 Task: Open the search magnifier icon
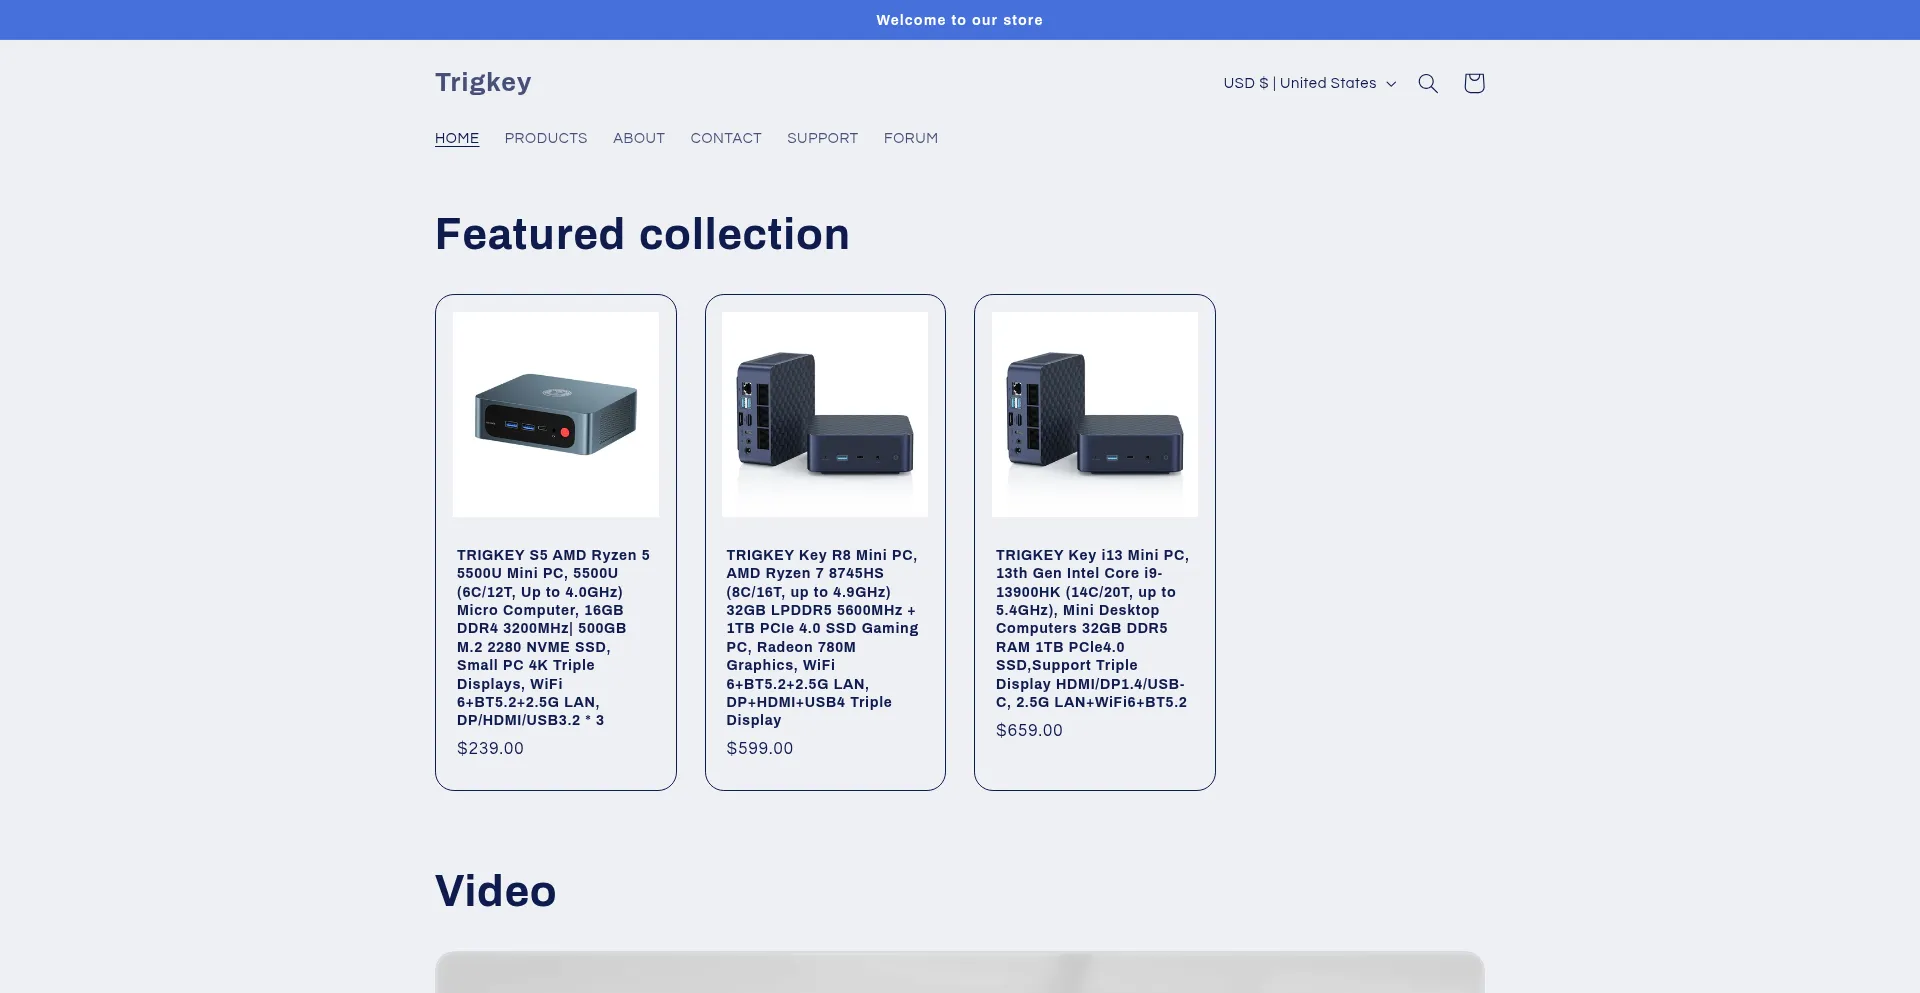point(1428,83)
